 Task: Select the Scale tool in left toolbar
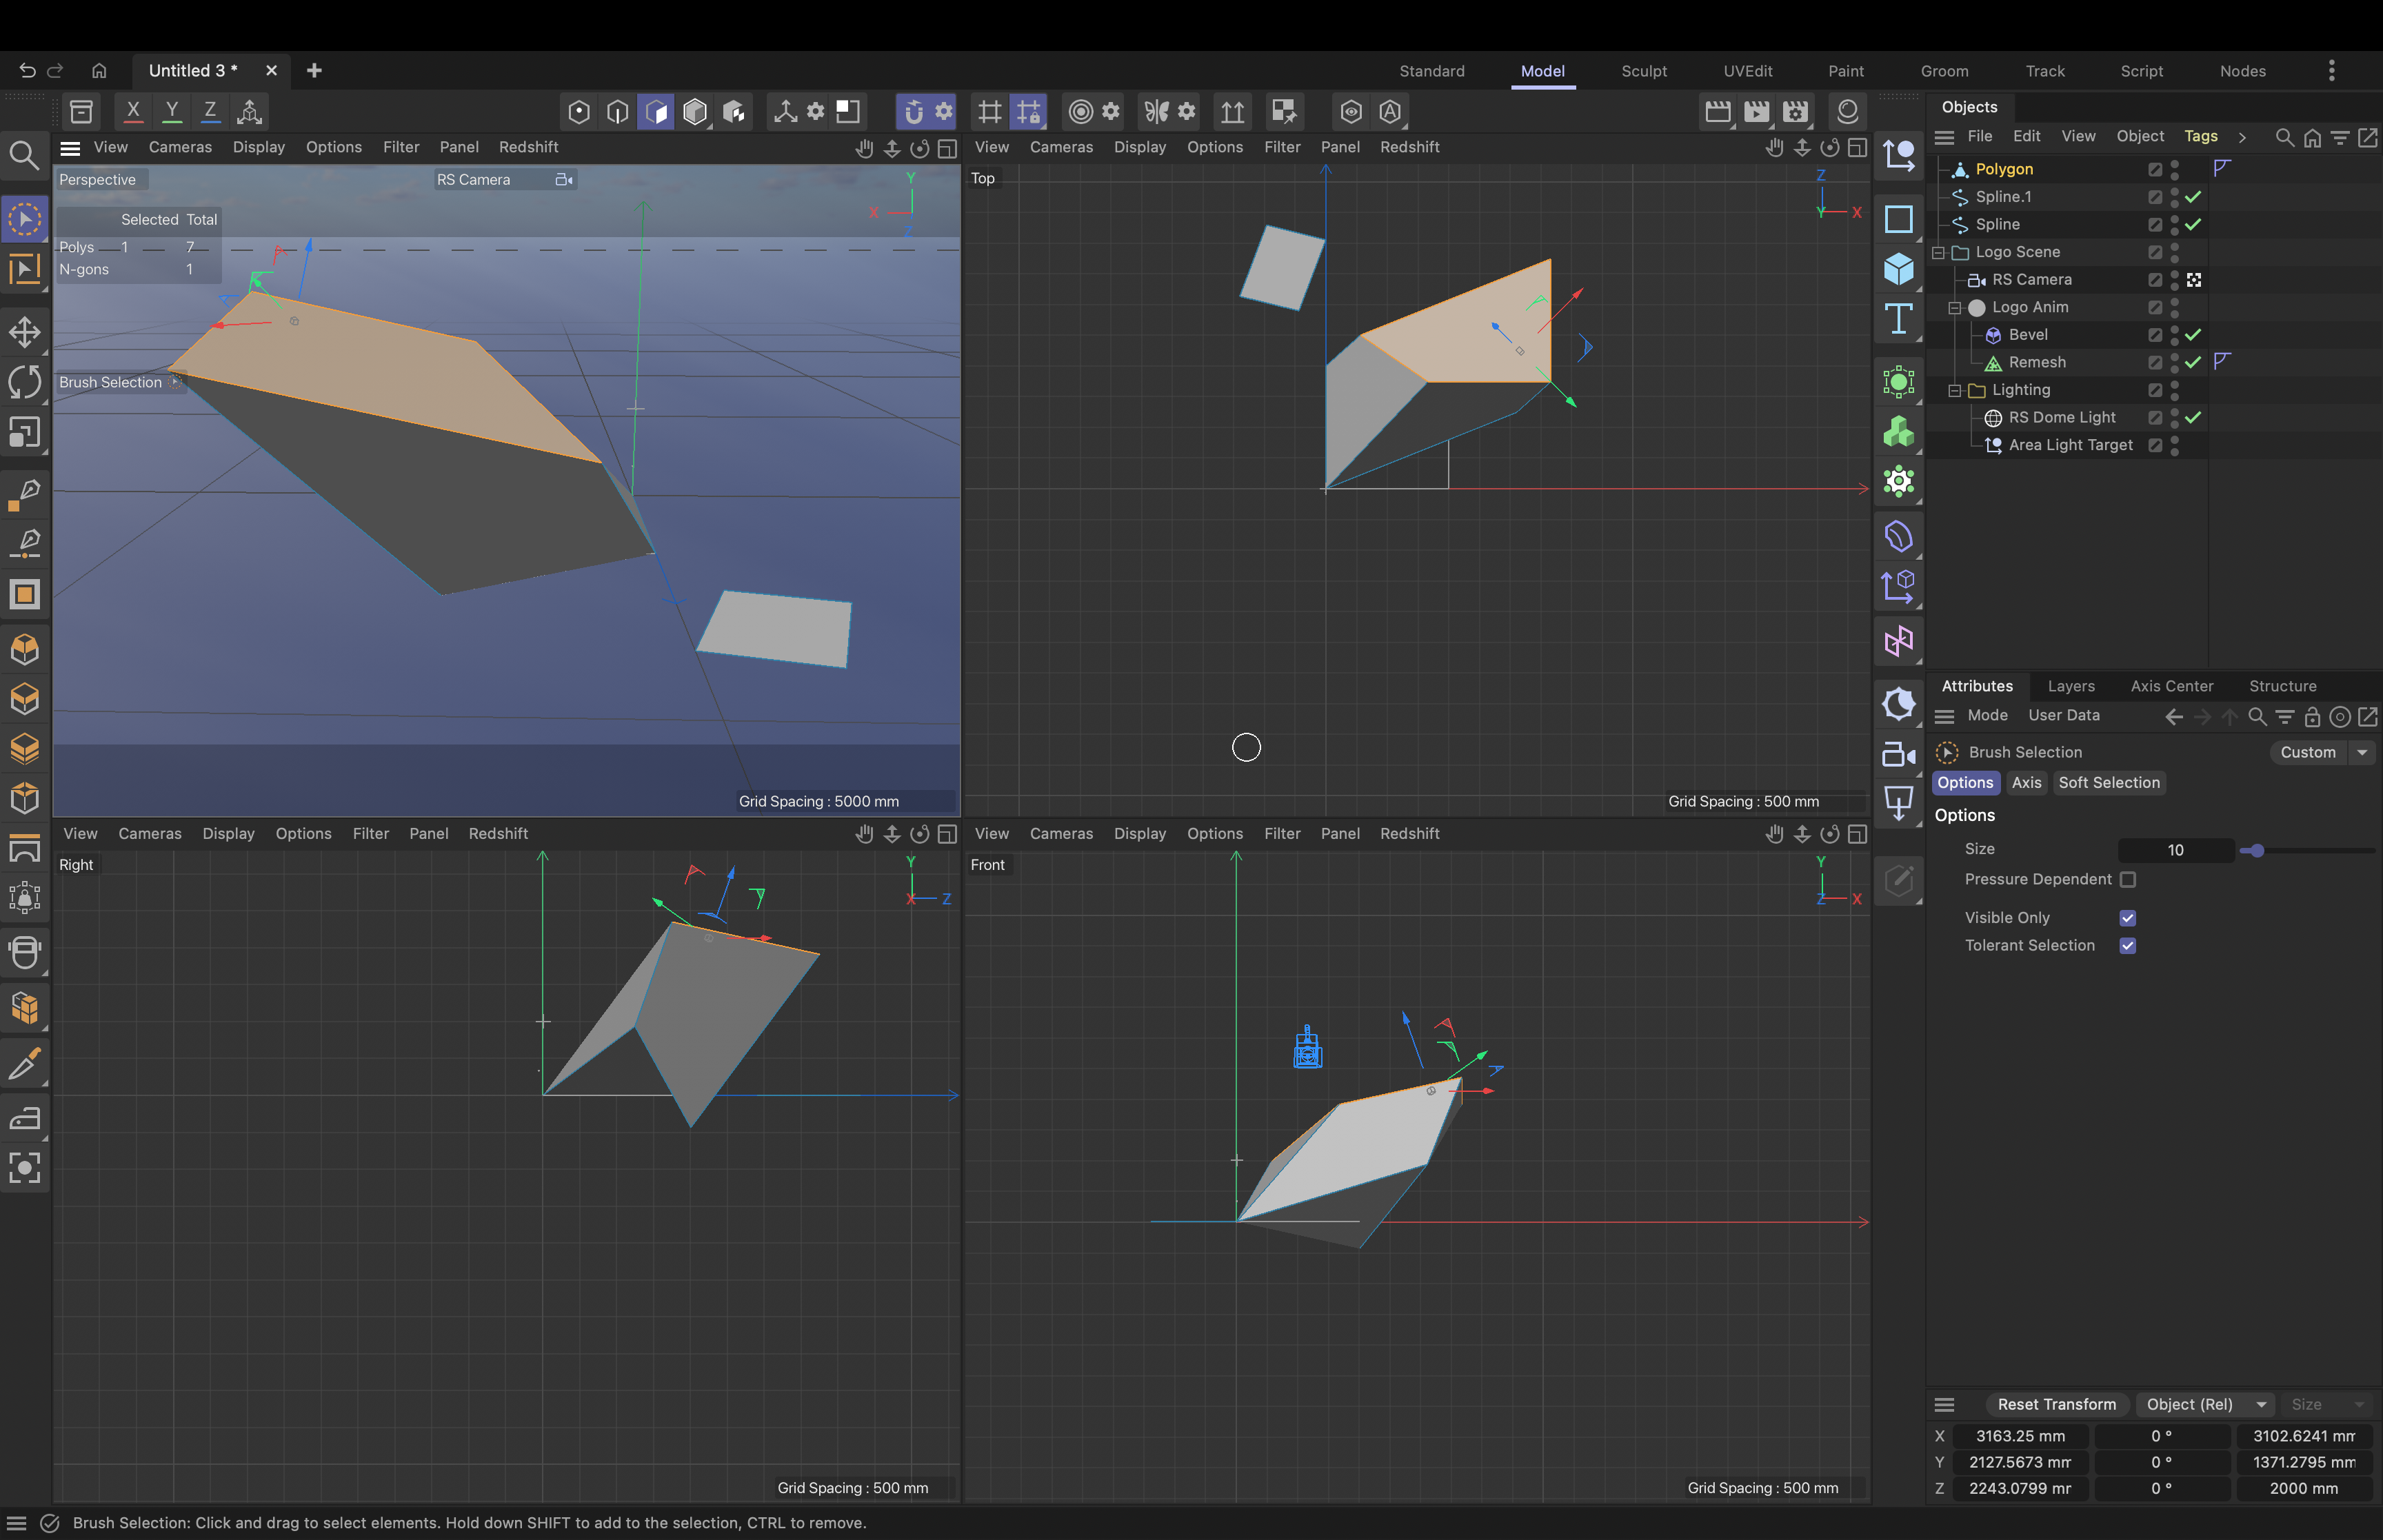25,432
